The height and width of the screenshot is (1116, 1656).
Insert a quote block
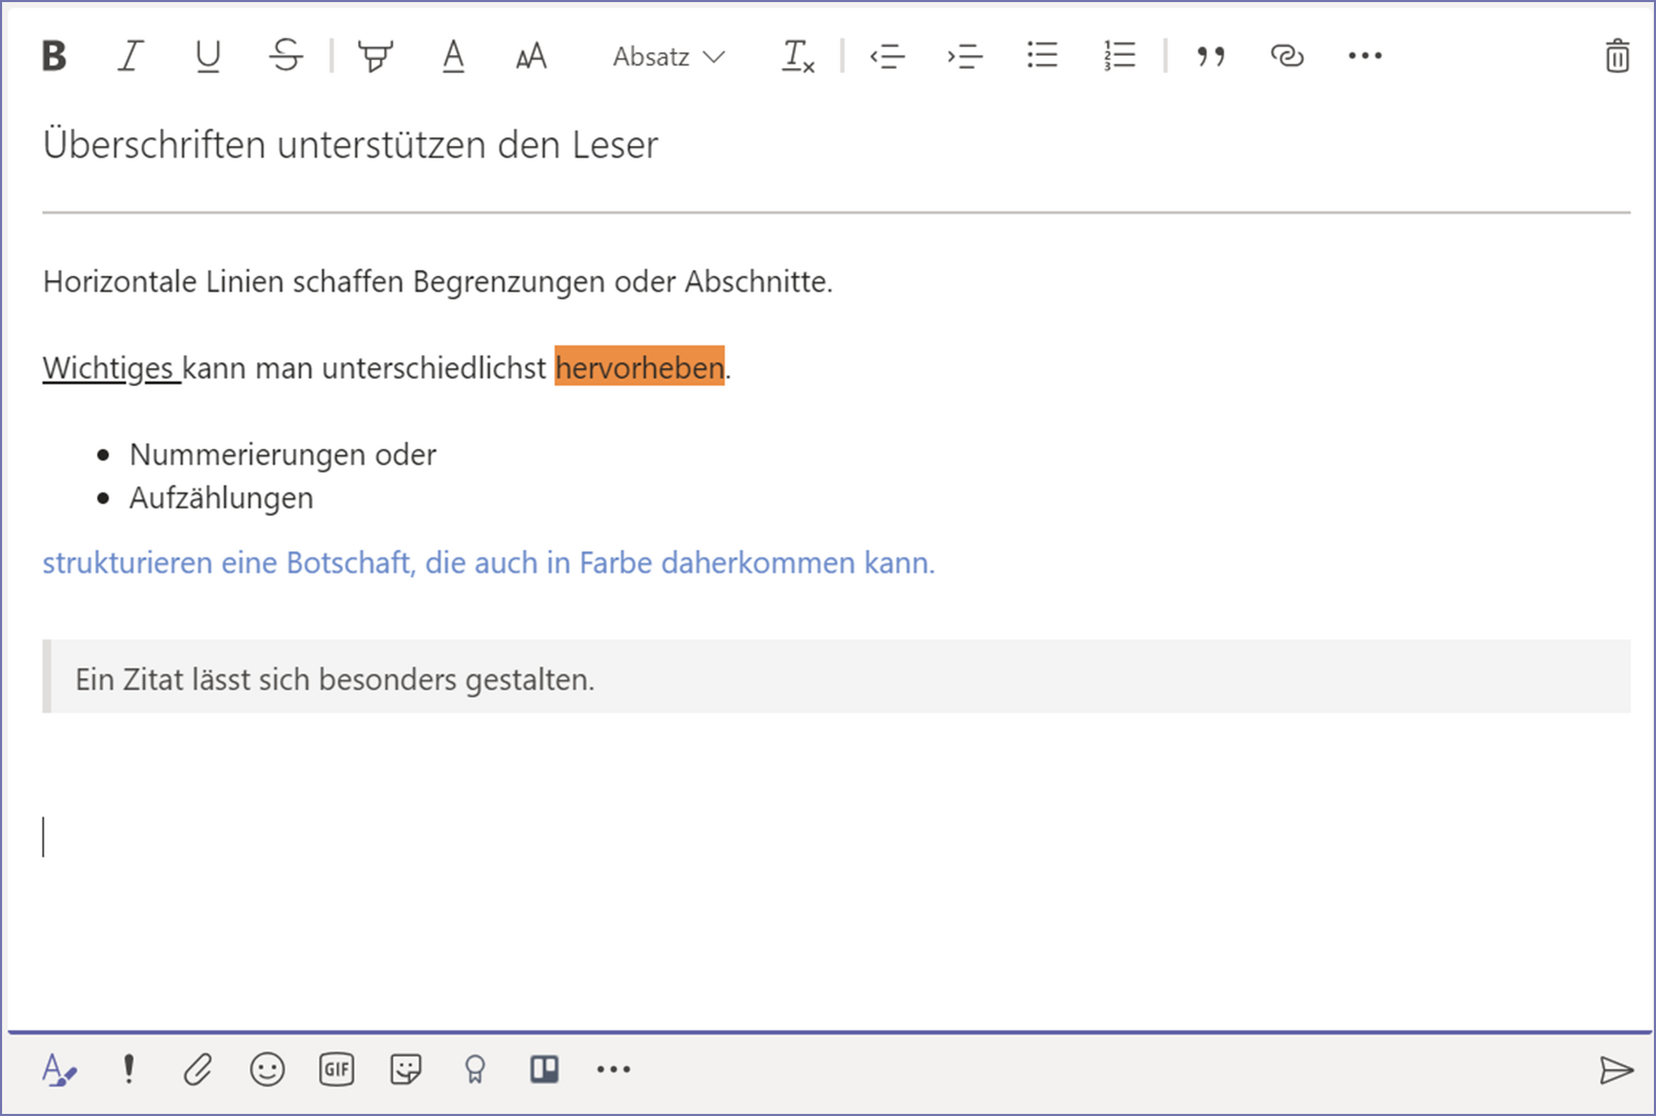pyautogui.click(x=1211, y=56)
